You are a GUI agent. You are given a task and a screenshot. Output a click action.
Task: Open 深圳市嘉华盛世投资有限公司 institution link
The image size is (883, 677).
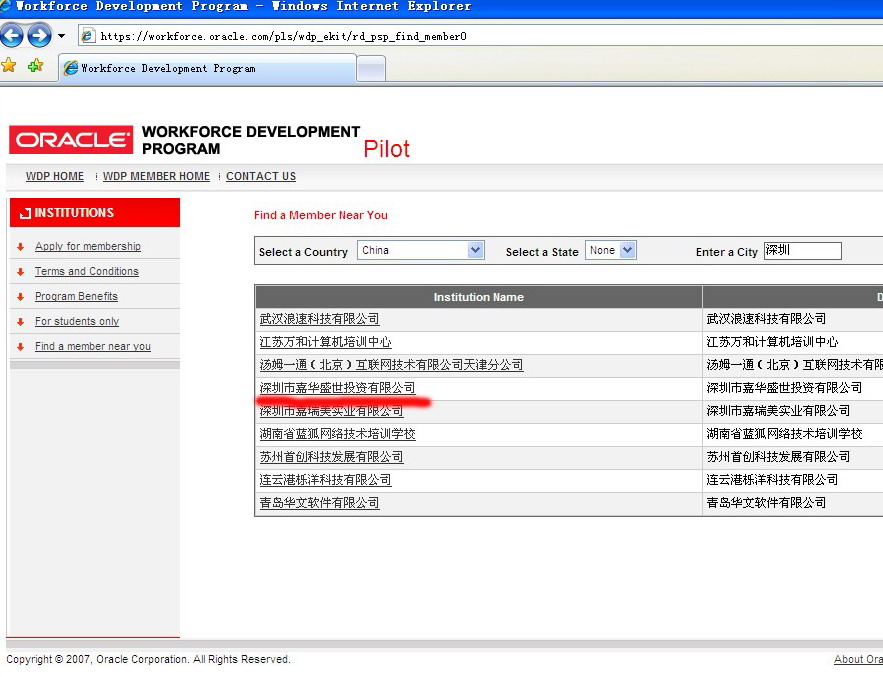click(x=337, y=388)
